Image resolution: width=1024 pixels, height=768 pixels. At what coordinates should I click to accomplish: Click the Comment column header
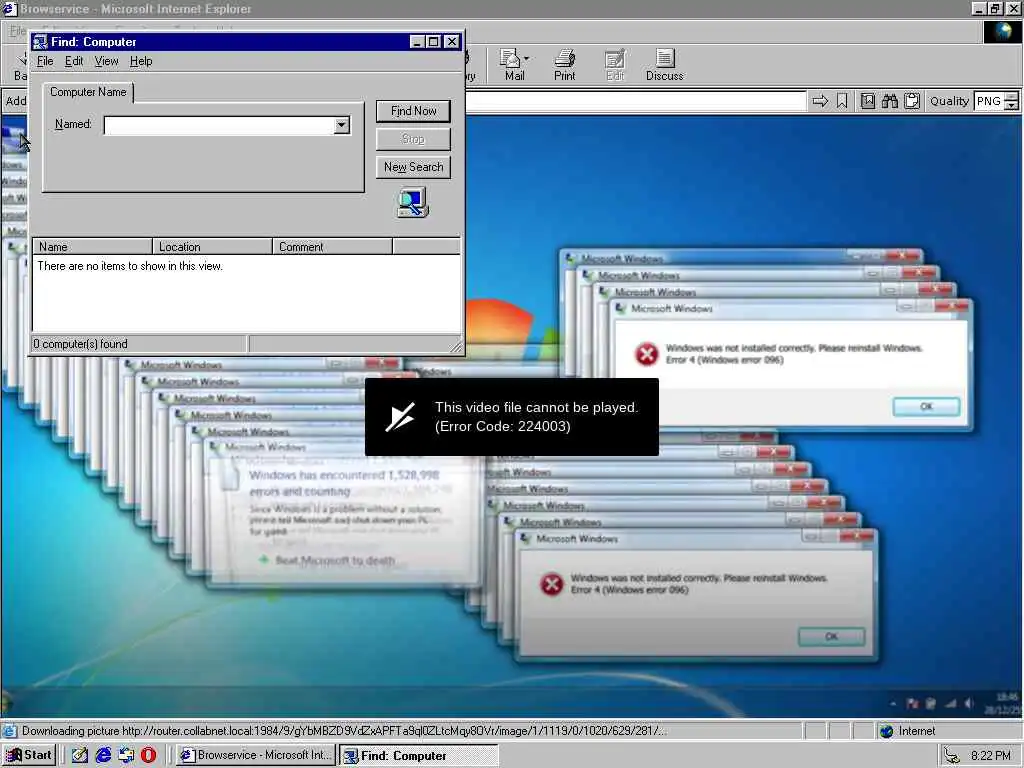tap(332, 247)
